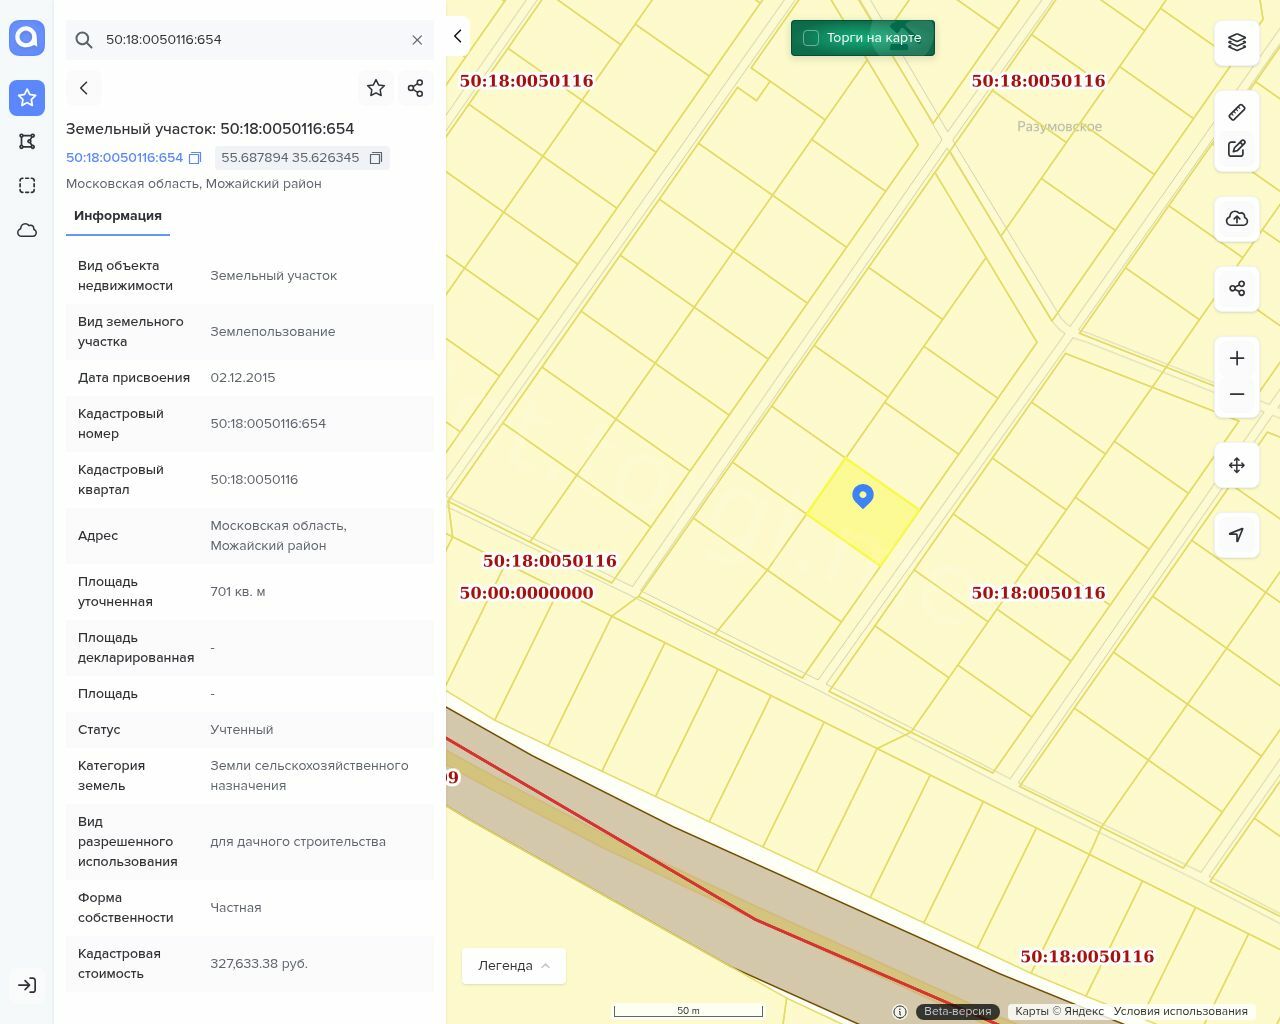Open the cadastral number link 50:18:0050116:654
The width and height of the screenshot is (1280, 1024).
(x=124, y=158)
